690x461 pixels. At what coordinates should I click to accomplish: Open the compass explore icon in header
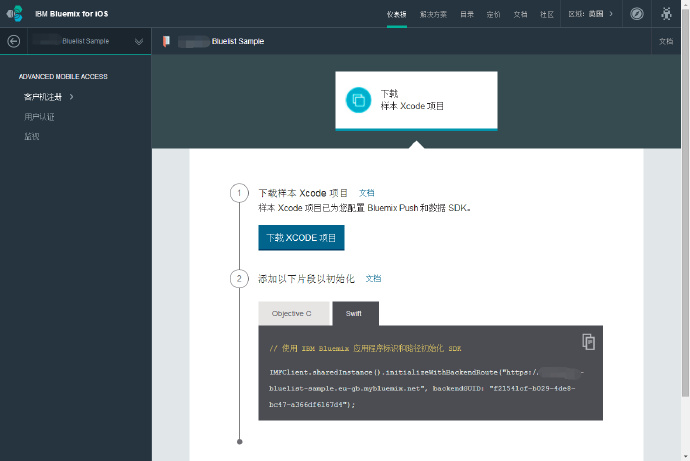click(x=636, y=14)
